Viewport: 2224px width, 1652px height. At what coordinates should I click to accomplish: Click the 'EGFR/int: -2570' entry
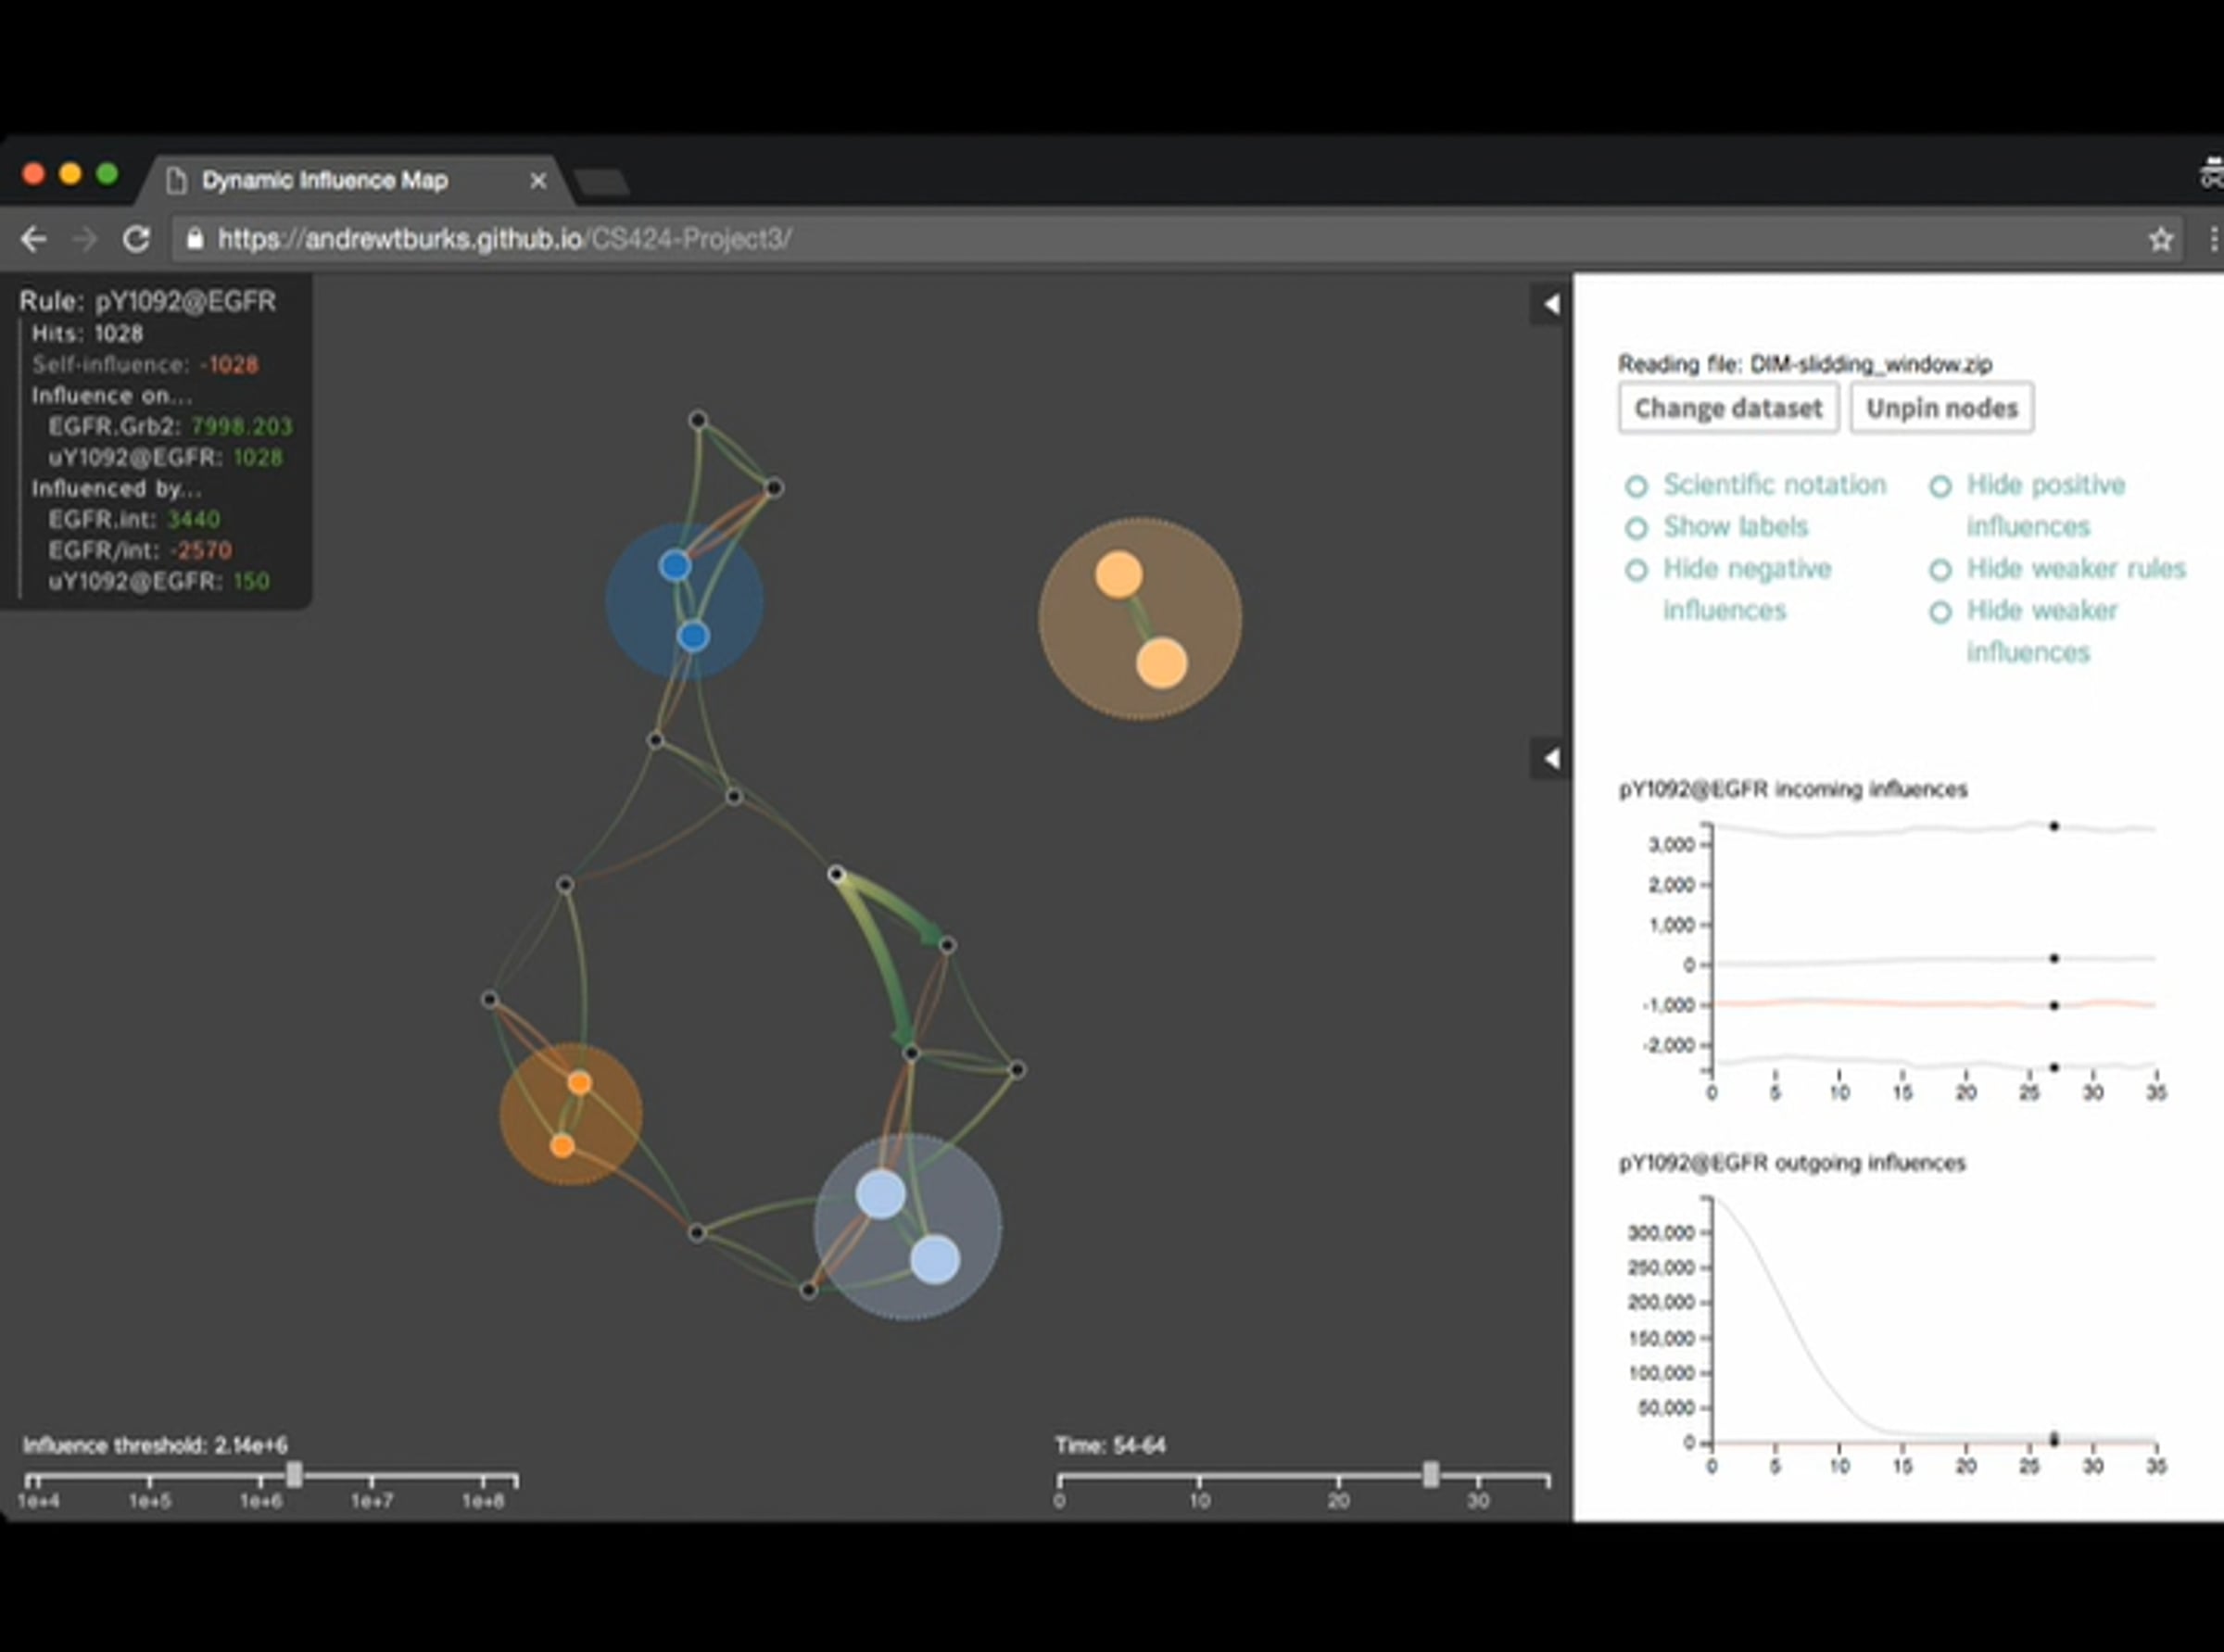coord(140,551)
